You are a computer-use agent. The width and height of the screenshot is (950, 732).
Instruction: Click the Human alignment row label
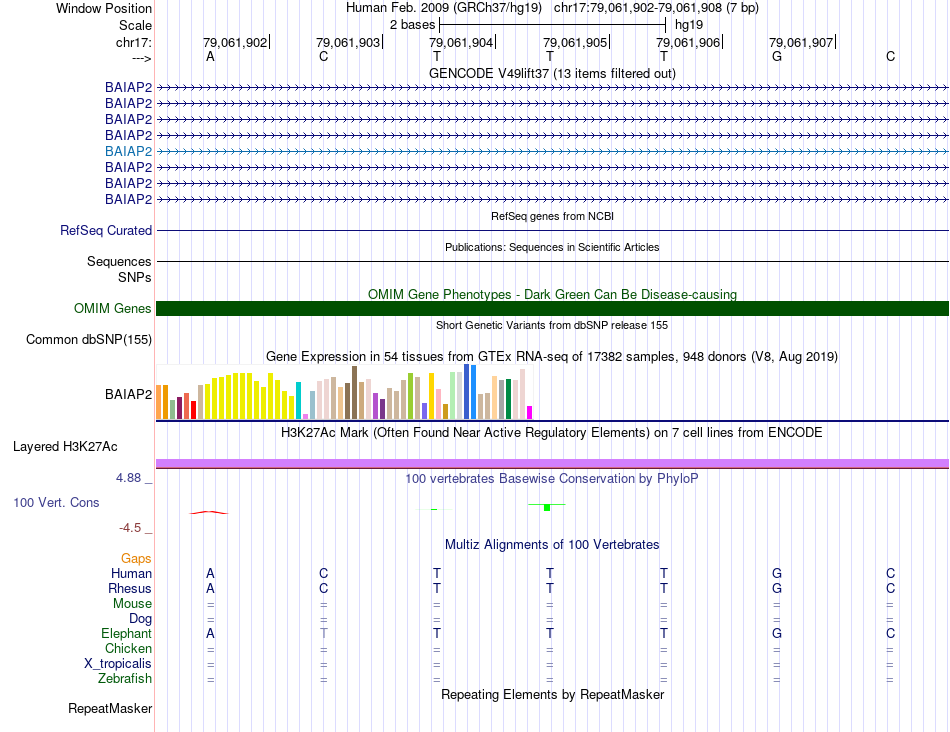coord(131,573)
